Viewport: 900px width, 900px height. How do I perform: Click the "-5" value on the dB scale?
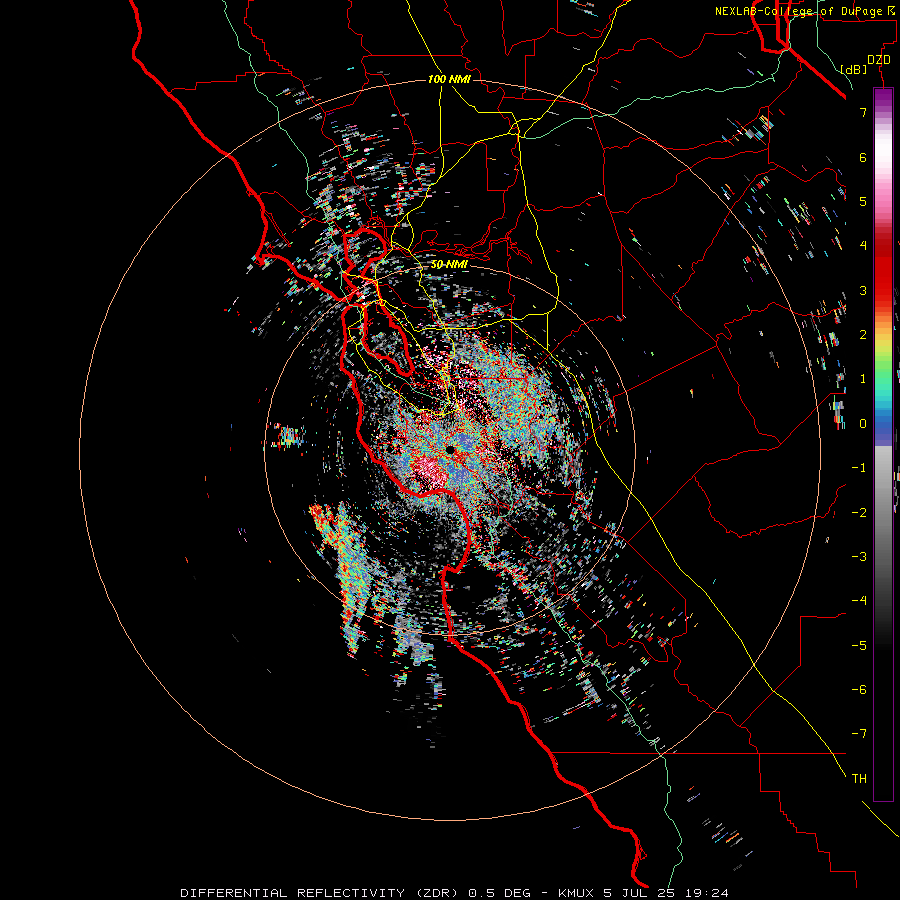pos(859,646)
